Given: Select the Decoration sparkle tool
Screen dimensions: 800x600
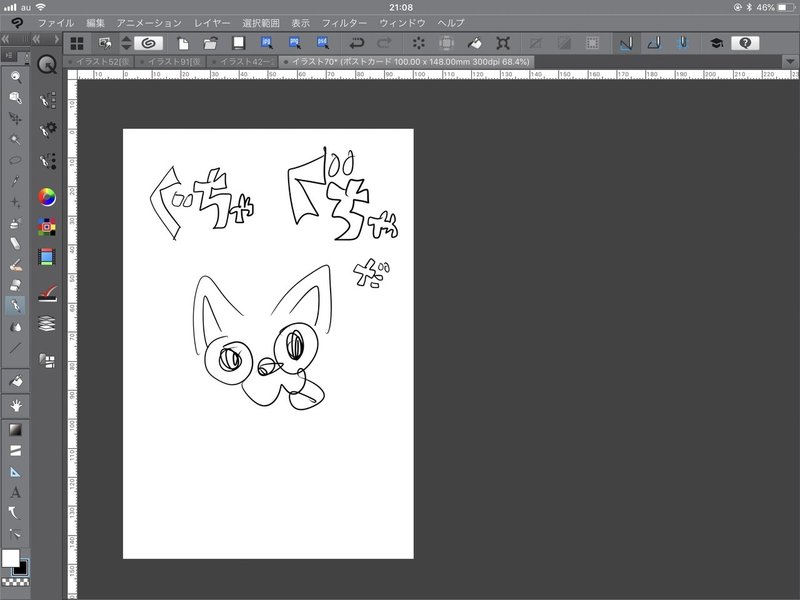Looking at the screenshot, I should pyautogui.click(x=16, y=202).
